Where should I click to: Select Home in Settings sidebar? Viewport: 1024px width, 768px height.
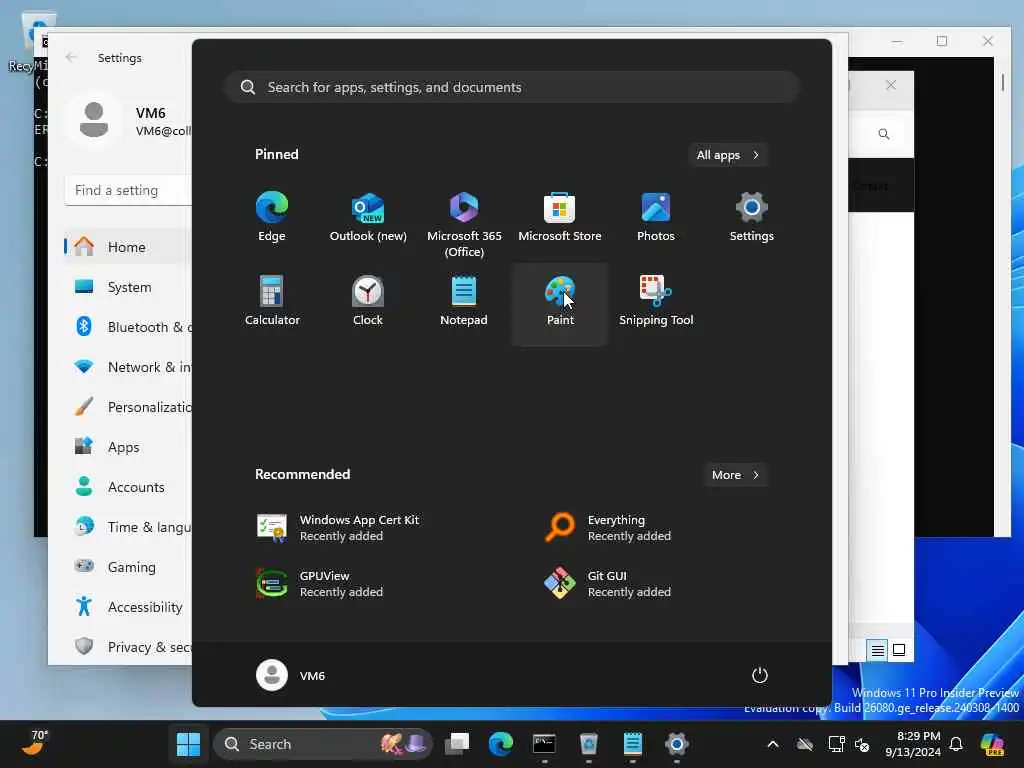point(128,247)
